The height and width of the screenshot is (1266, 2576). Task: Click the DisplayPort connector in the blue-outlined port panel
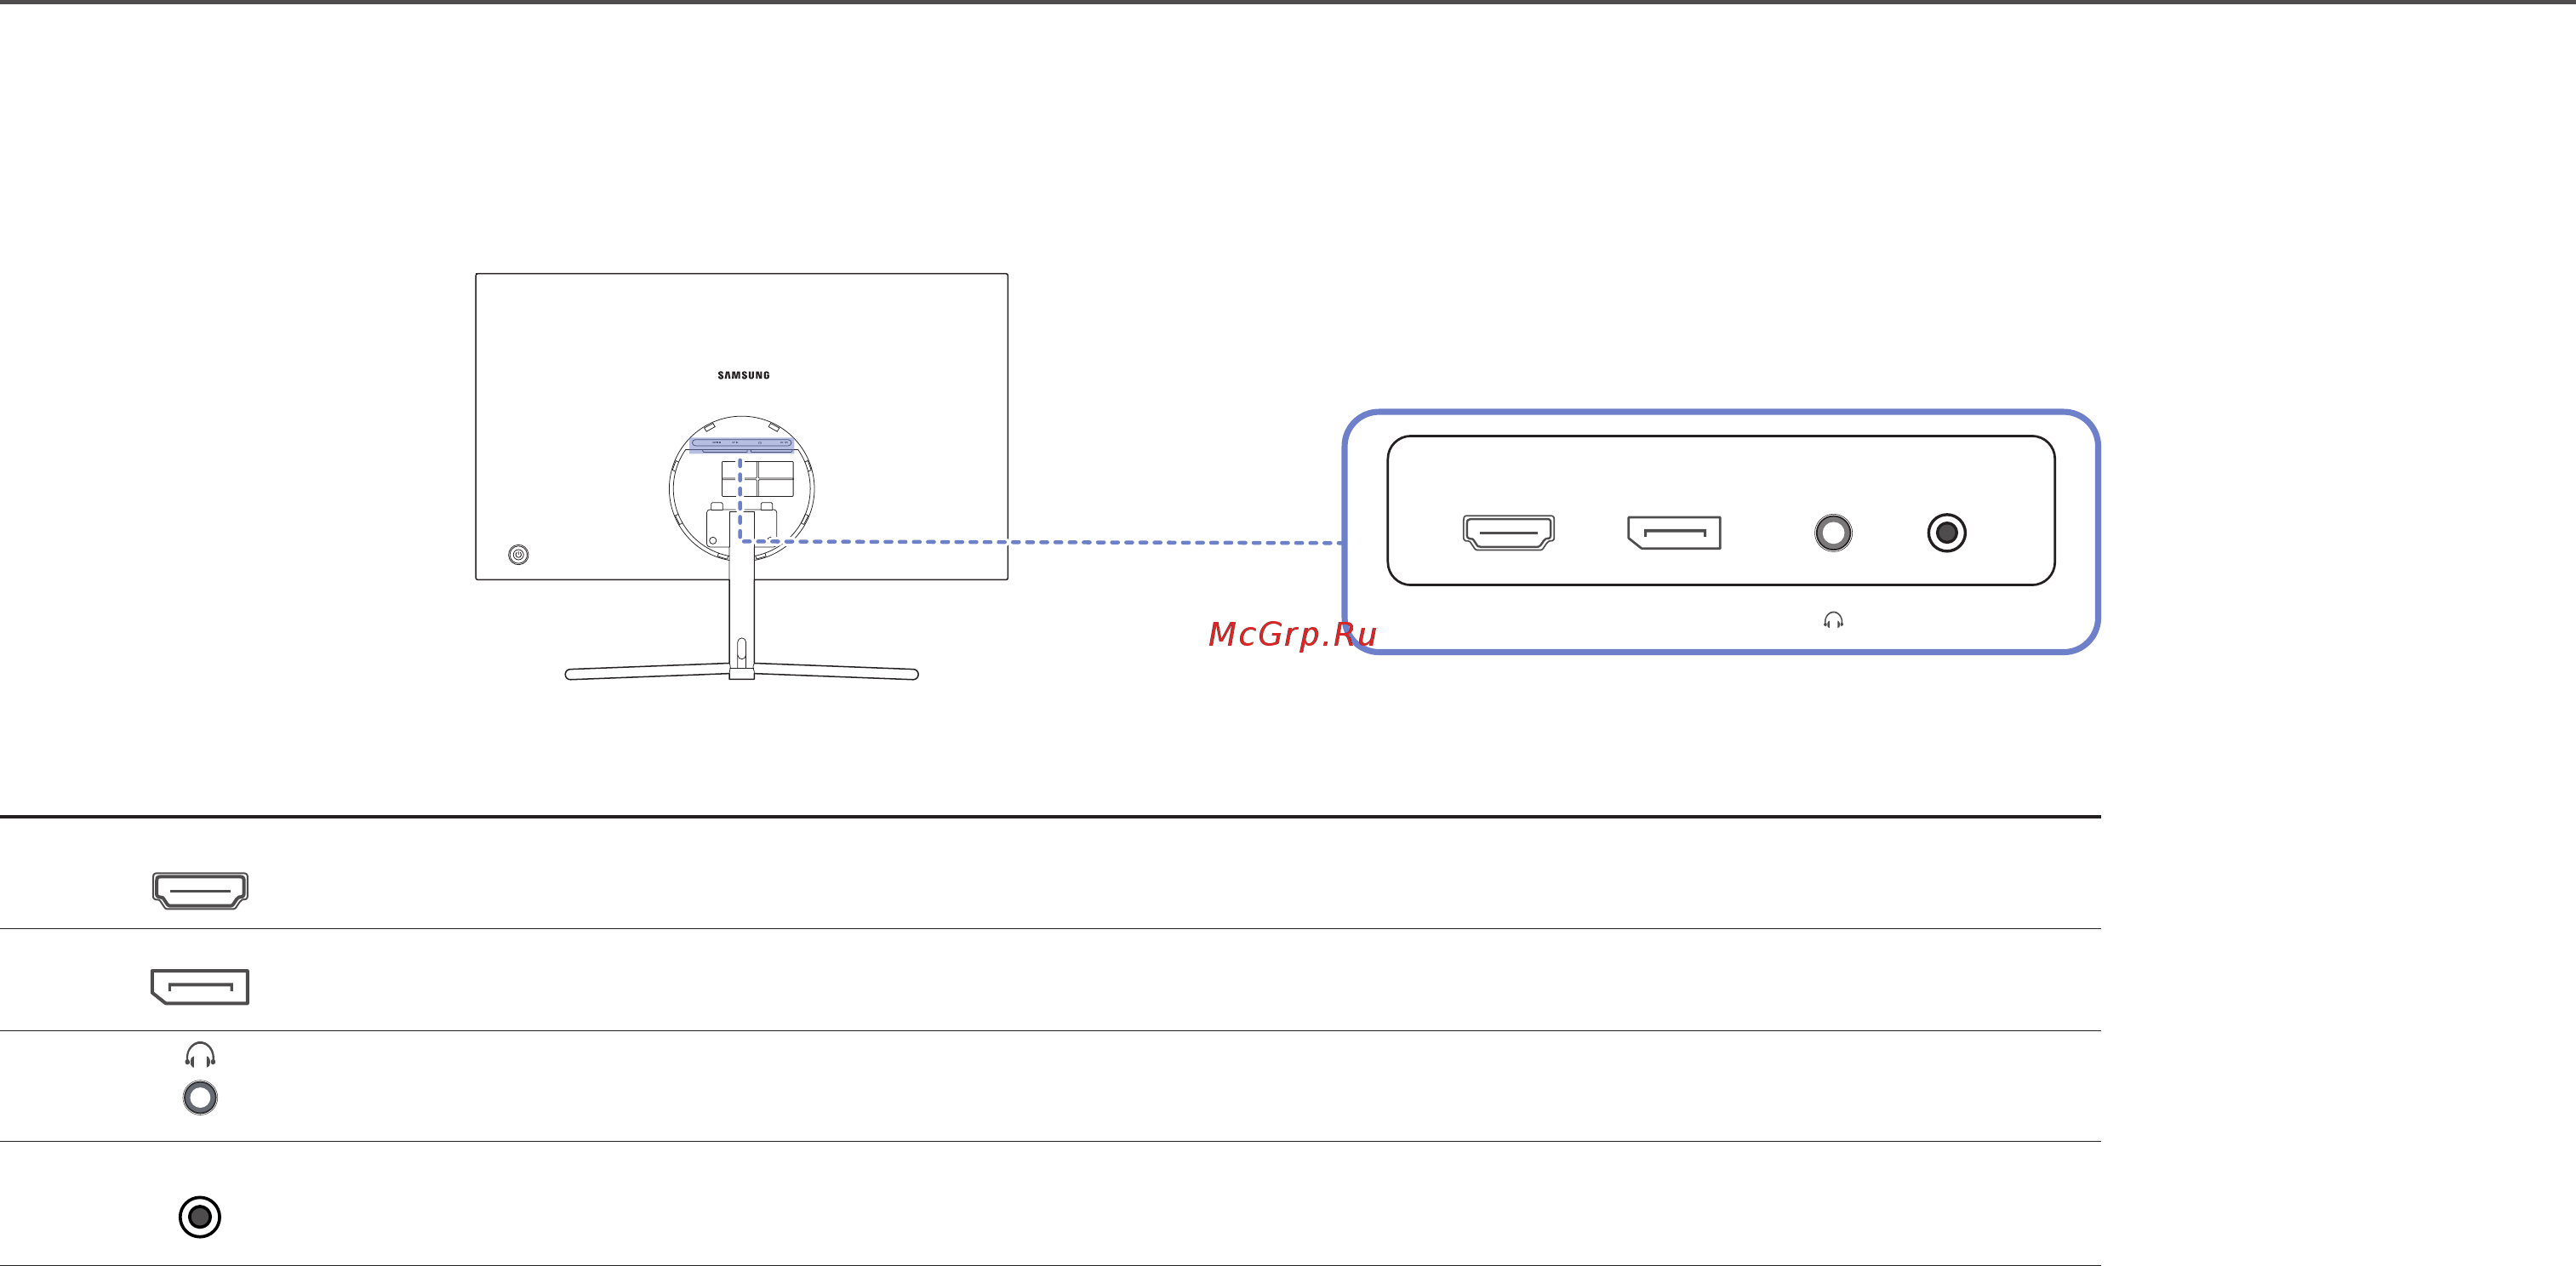click(1674, 533)
